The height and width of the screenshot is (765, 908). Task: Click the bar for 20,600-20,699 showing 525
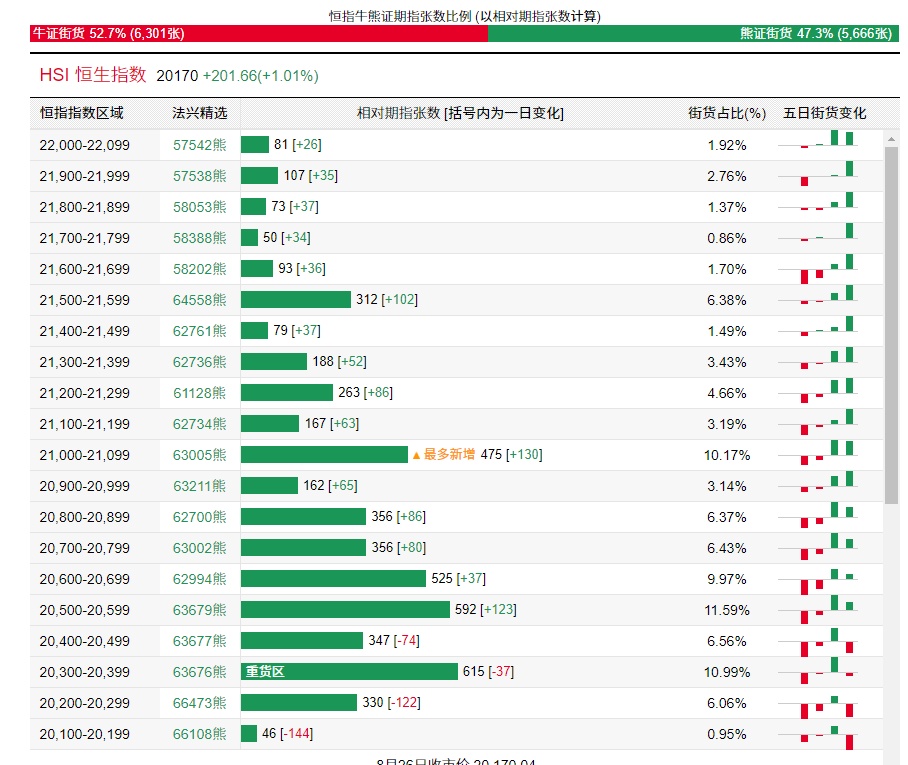[x=333, y=579]
